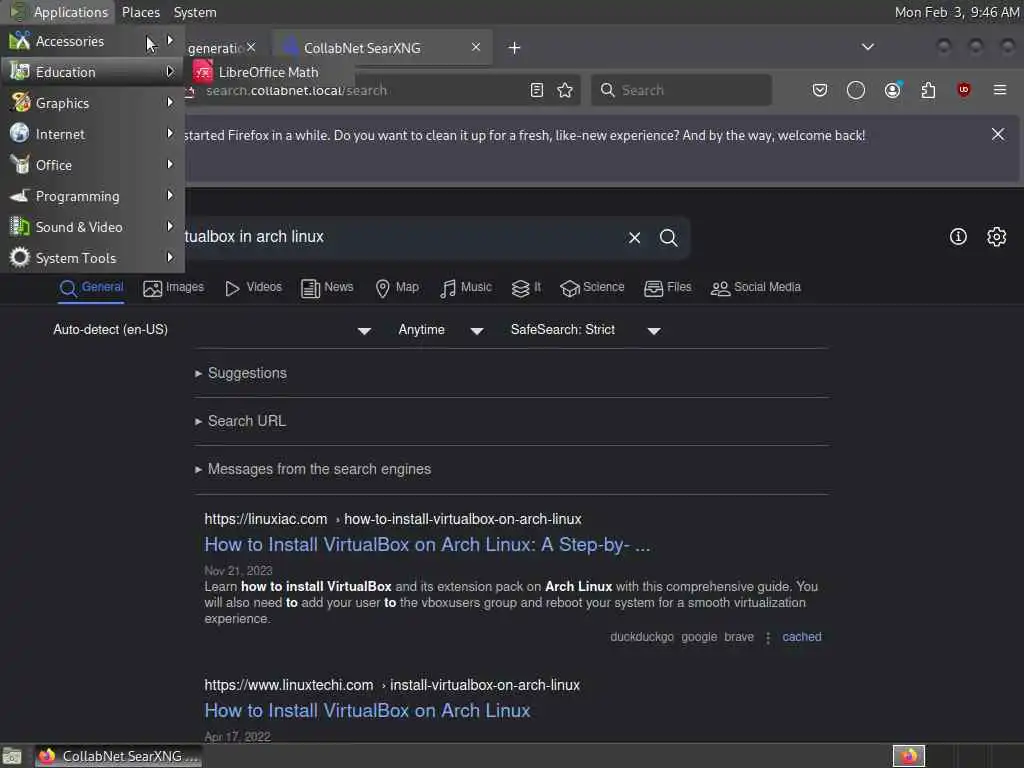Open the Auto-detect (en-US) language dropdown
1024x768 pixels.
click(212, 330)
